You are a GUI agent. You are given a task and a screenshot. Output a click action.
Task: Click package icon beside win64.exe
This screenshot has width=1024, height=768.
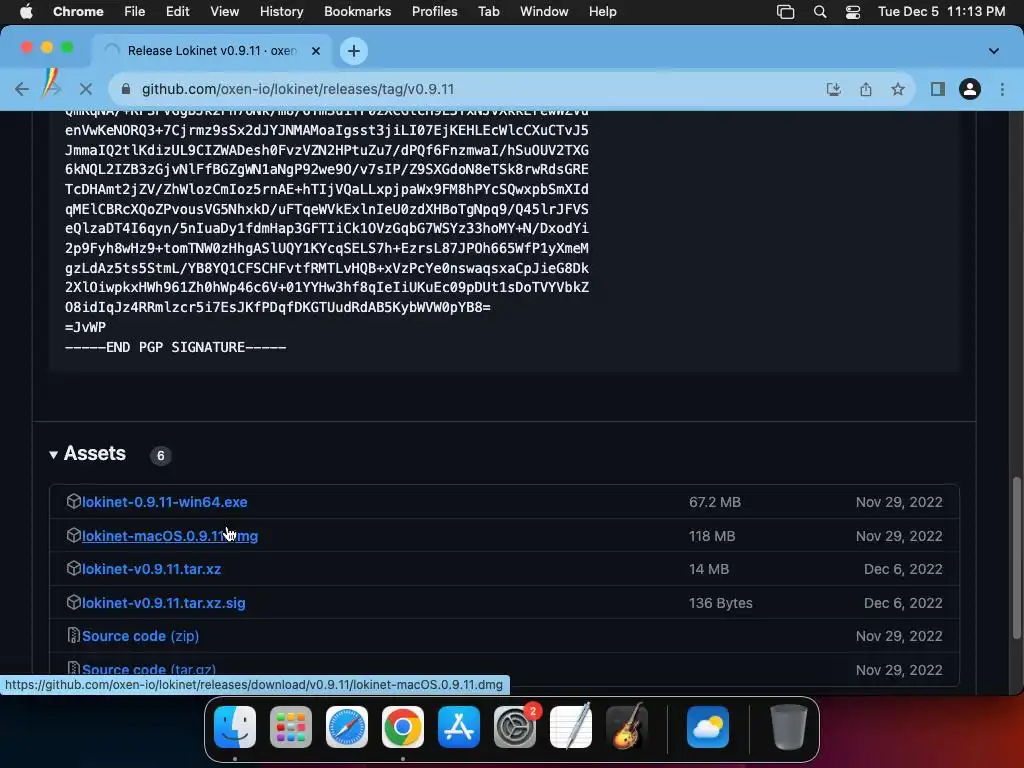73,501
